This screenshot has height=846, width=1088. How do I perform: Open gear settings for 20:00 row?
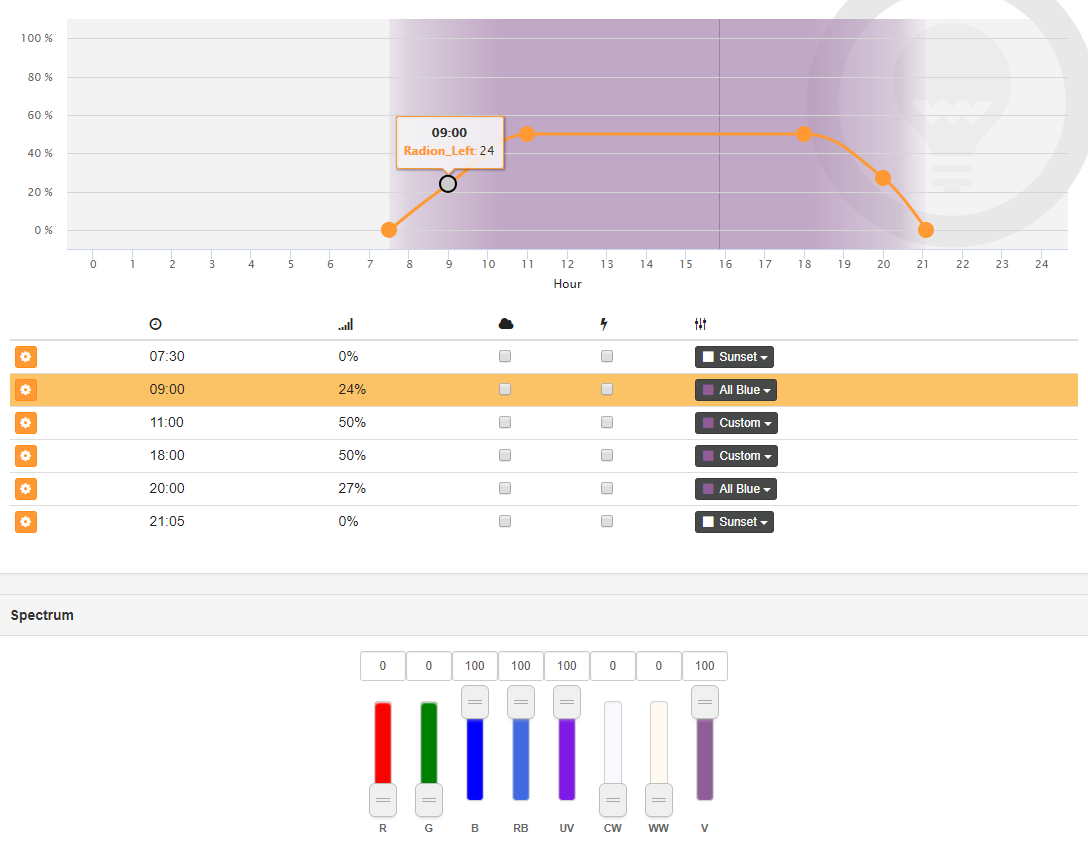(x=26, y=489)
